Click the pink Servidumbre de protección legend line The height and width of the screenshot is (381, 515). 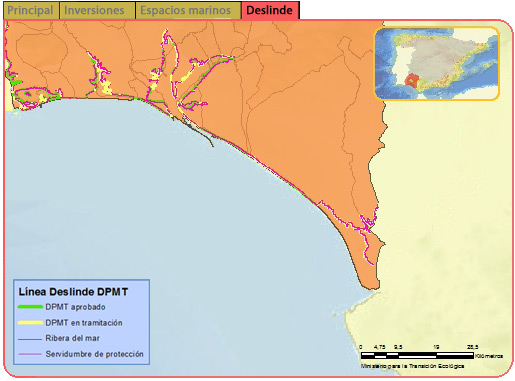click(x=30, y=354)
